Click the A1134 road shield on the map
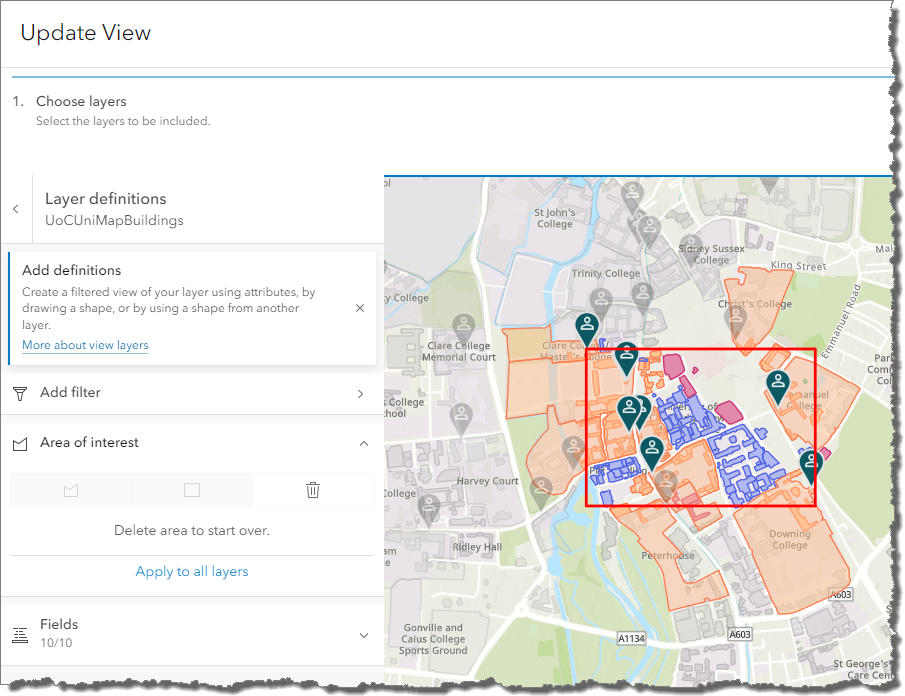 pos(630,637)
